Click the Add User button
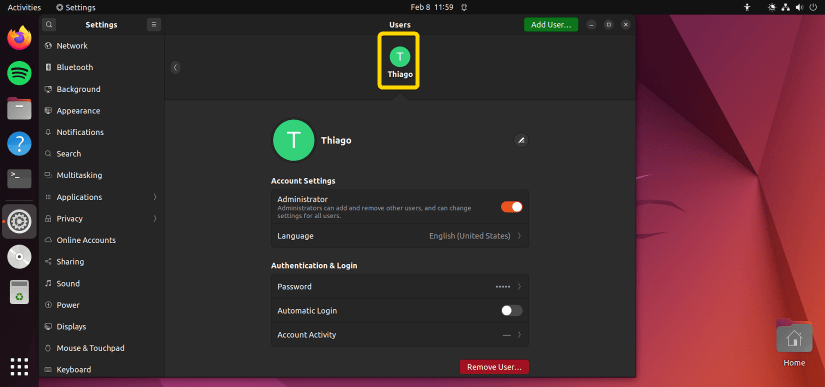Image resolution: width=825 pixels, height=387 pixels. click(551, 25)
